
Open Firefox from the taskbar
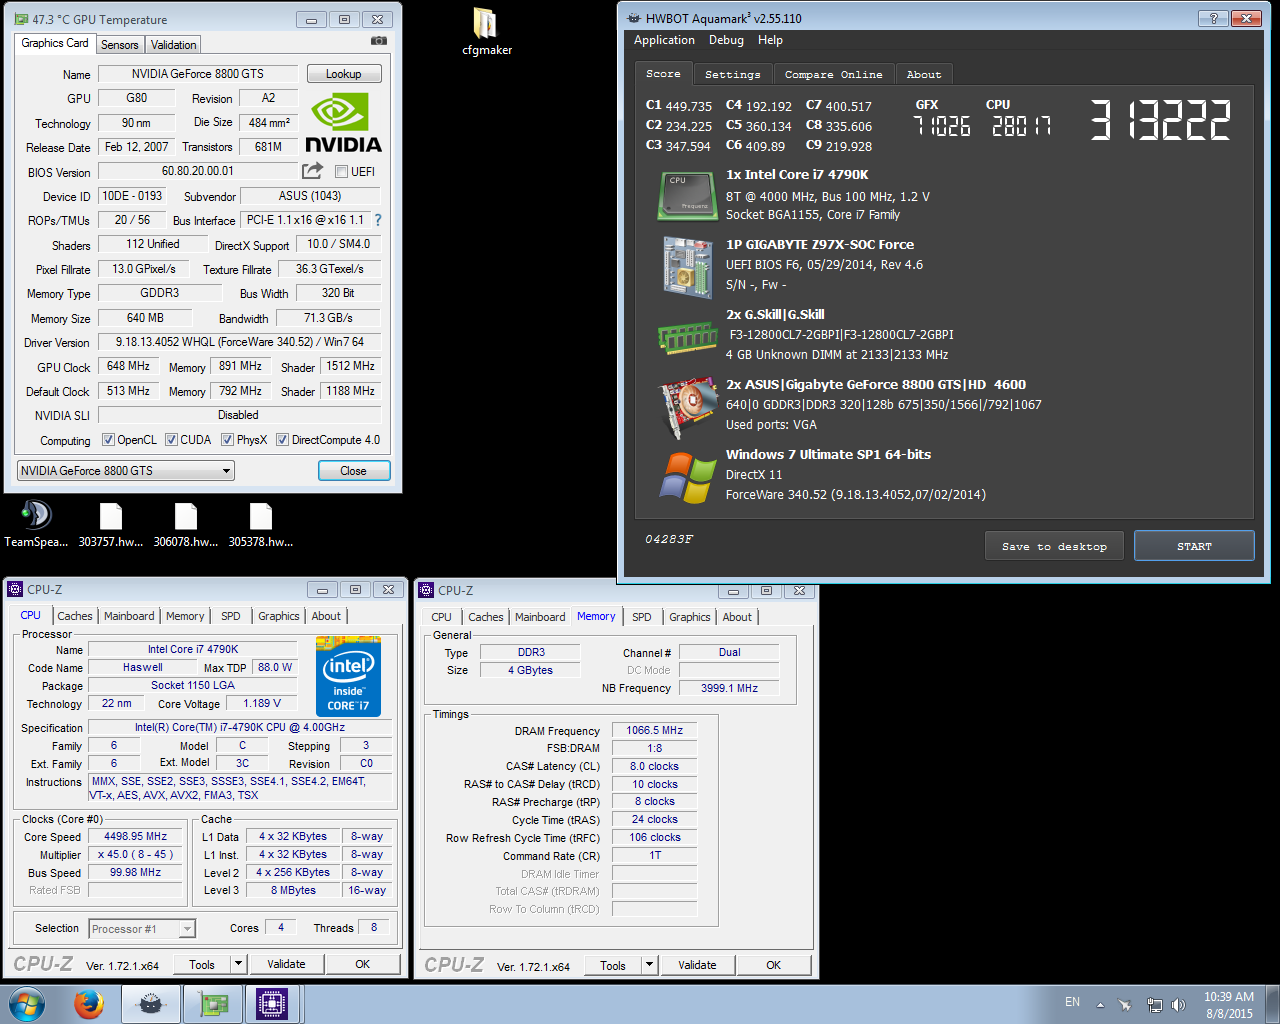click(x=89, y=1004)
